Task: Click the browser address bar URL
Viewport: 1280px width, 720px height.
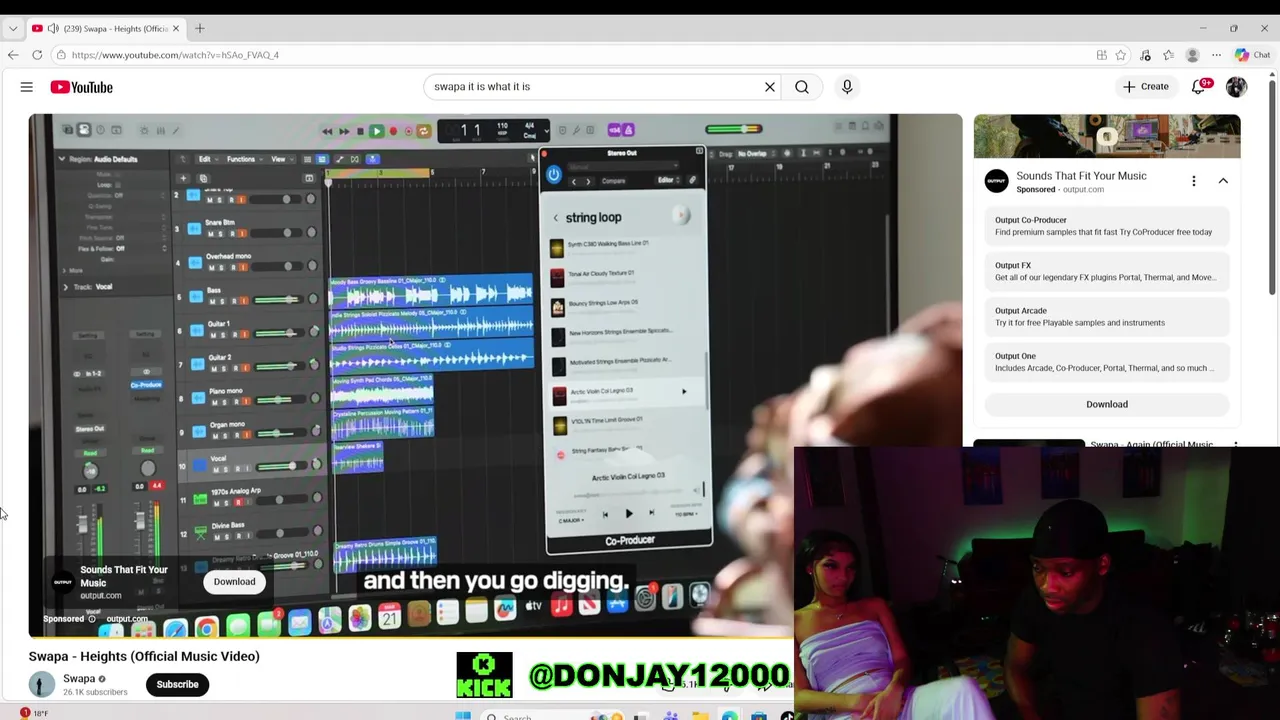Action: (x=175, y=55)
